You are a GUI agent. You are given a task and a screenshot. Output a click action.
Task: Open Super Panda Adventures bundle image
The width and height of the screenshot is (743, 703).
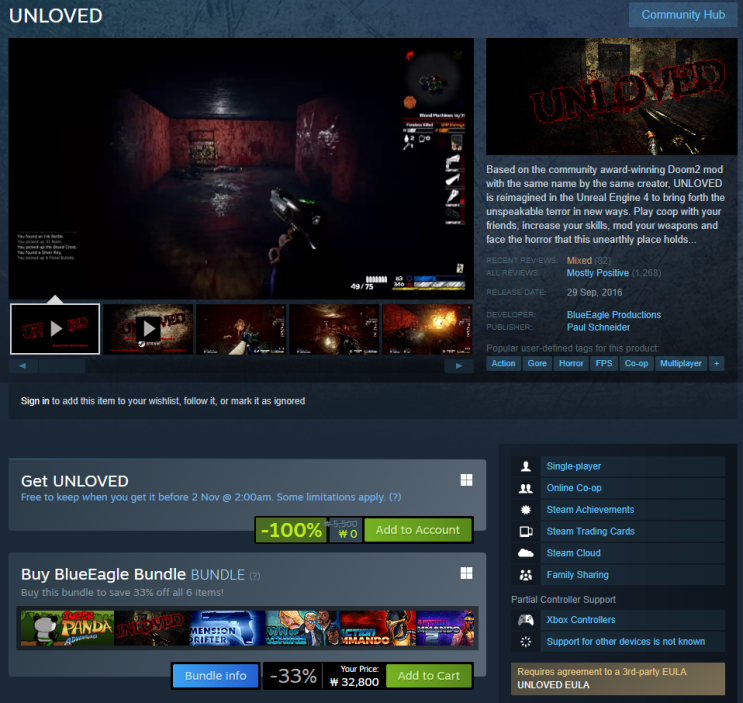point(67,628)
